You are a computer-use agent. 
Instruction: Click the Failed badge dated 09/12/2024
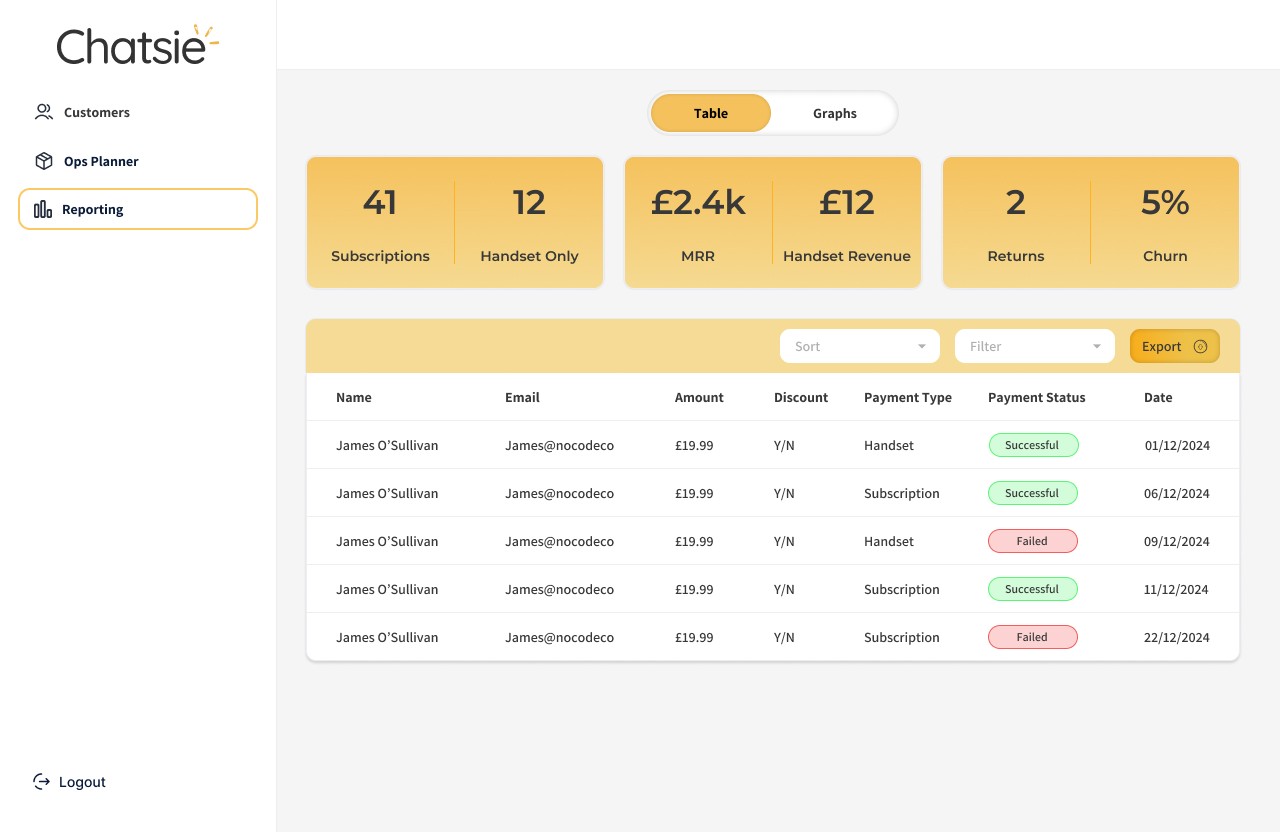pos(1033,541)
